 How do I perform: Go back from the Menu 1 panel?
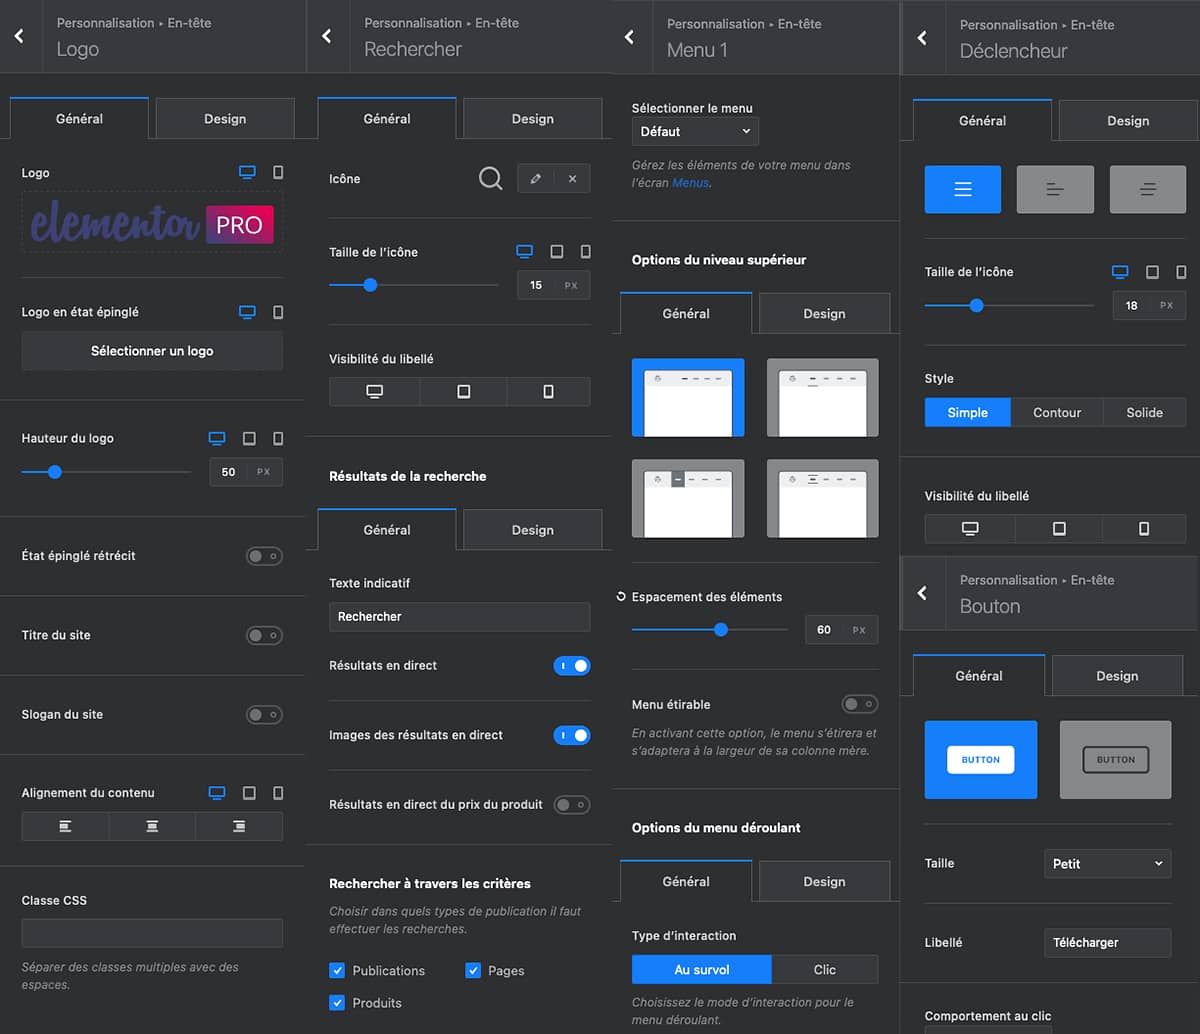[629, 37]
